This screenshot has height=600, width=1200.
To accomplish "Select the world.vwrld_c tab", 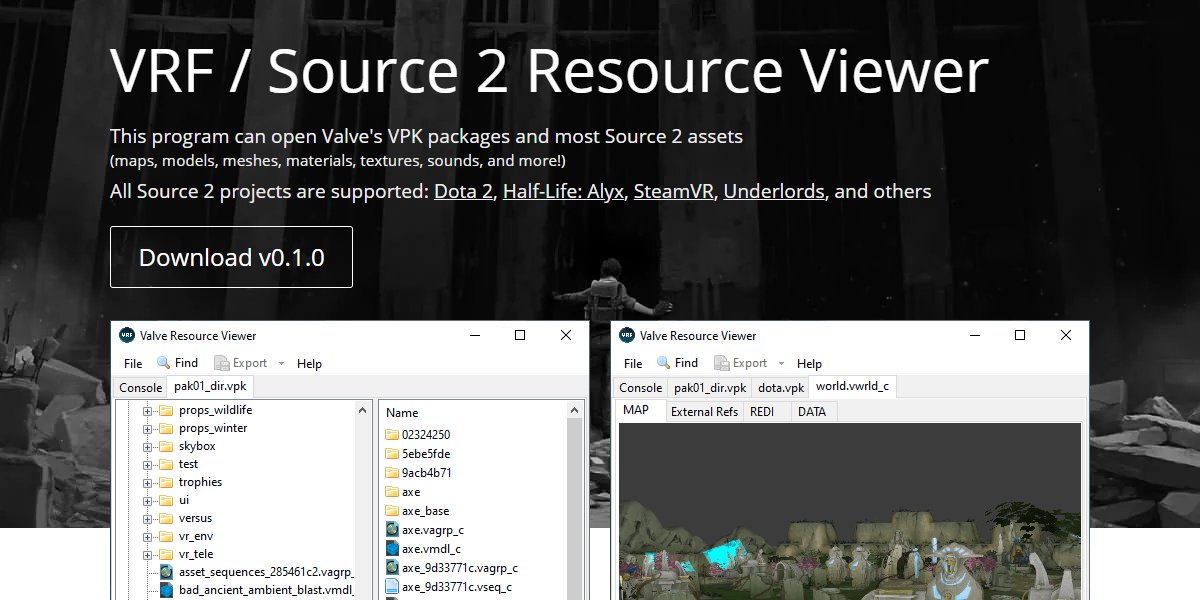I will coord(852,386).
